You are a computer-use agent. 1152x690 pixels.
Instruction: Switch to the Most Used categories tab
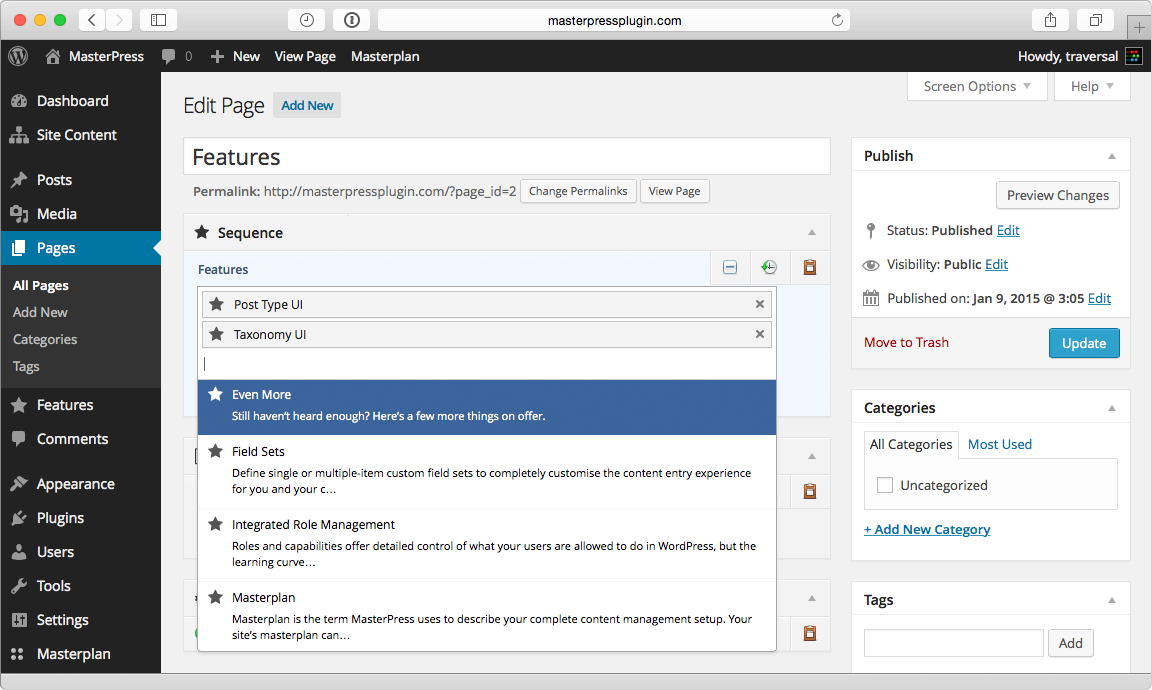(999, 445)
